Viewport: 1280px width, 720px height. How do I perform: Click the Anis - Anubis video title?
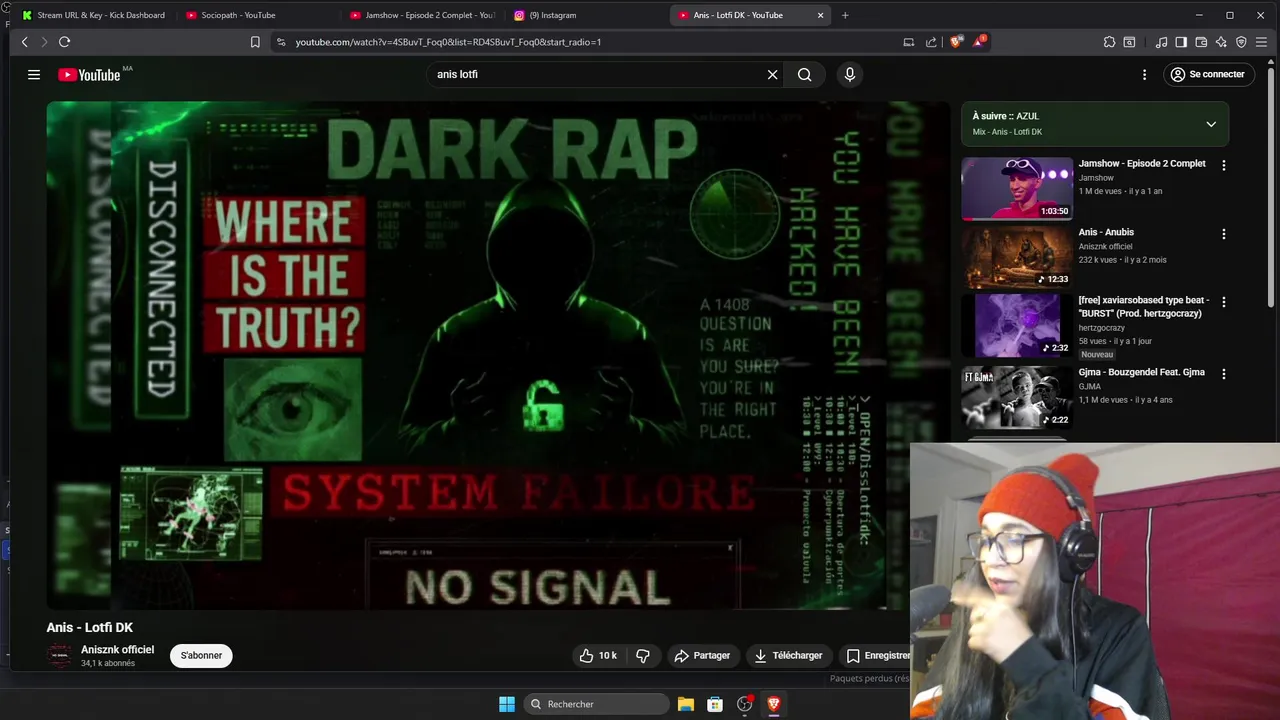pyautogui.click(x=1106, y=232)
